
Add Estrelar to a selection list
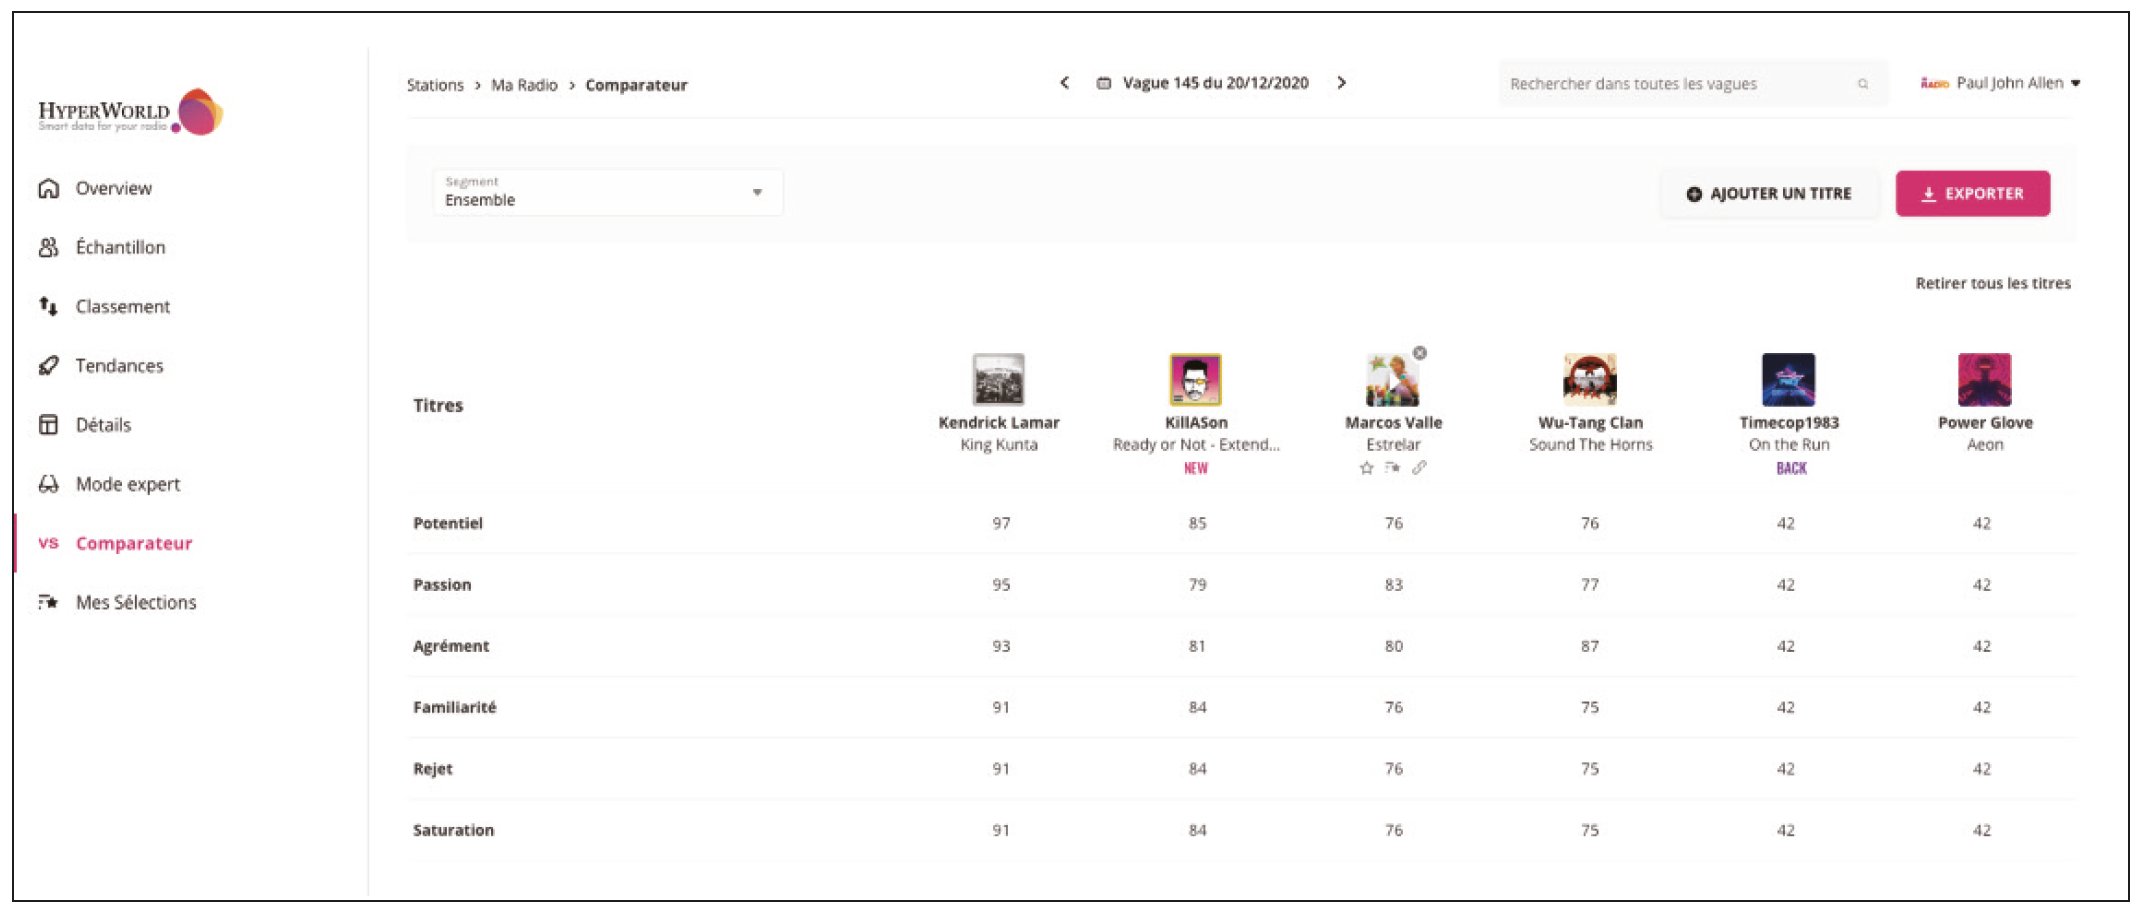click(x=1392, y=468)
